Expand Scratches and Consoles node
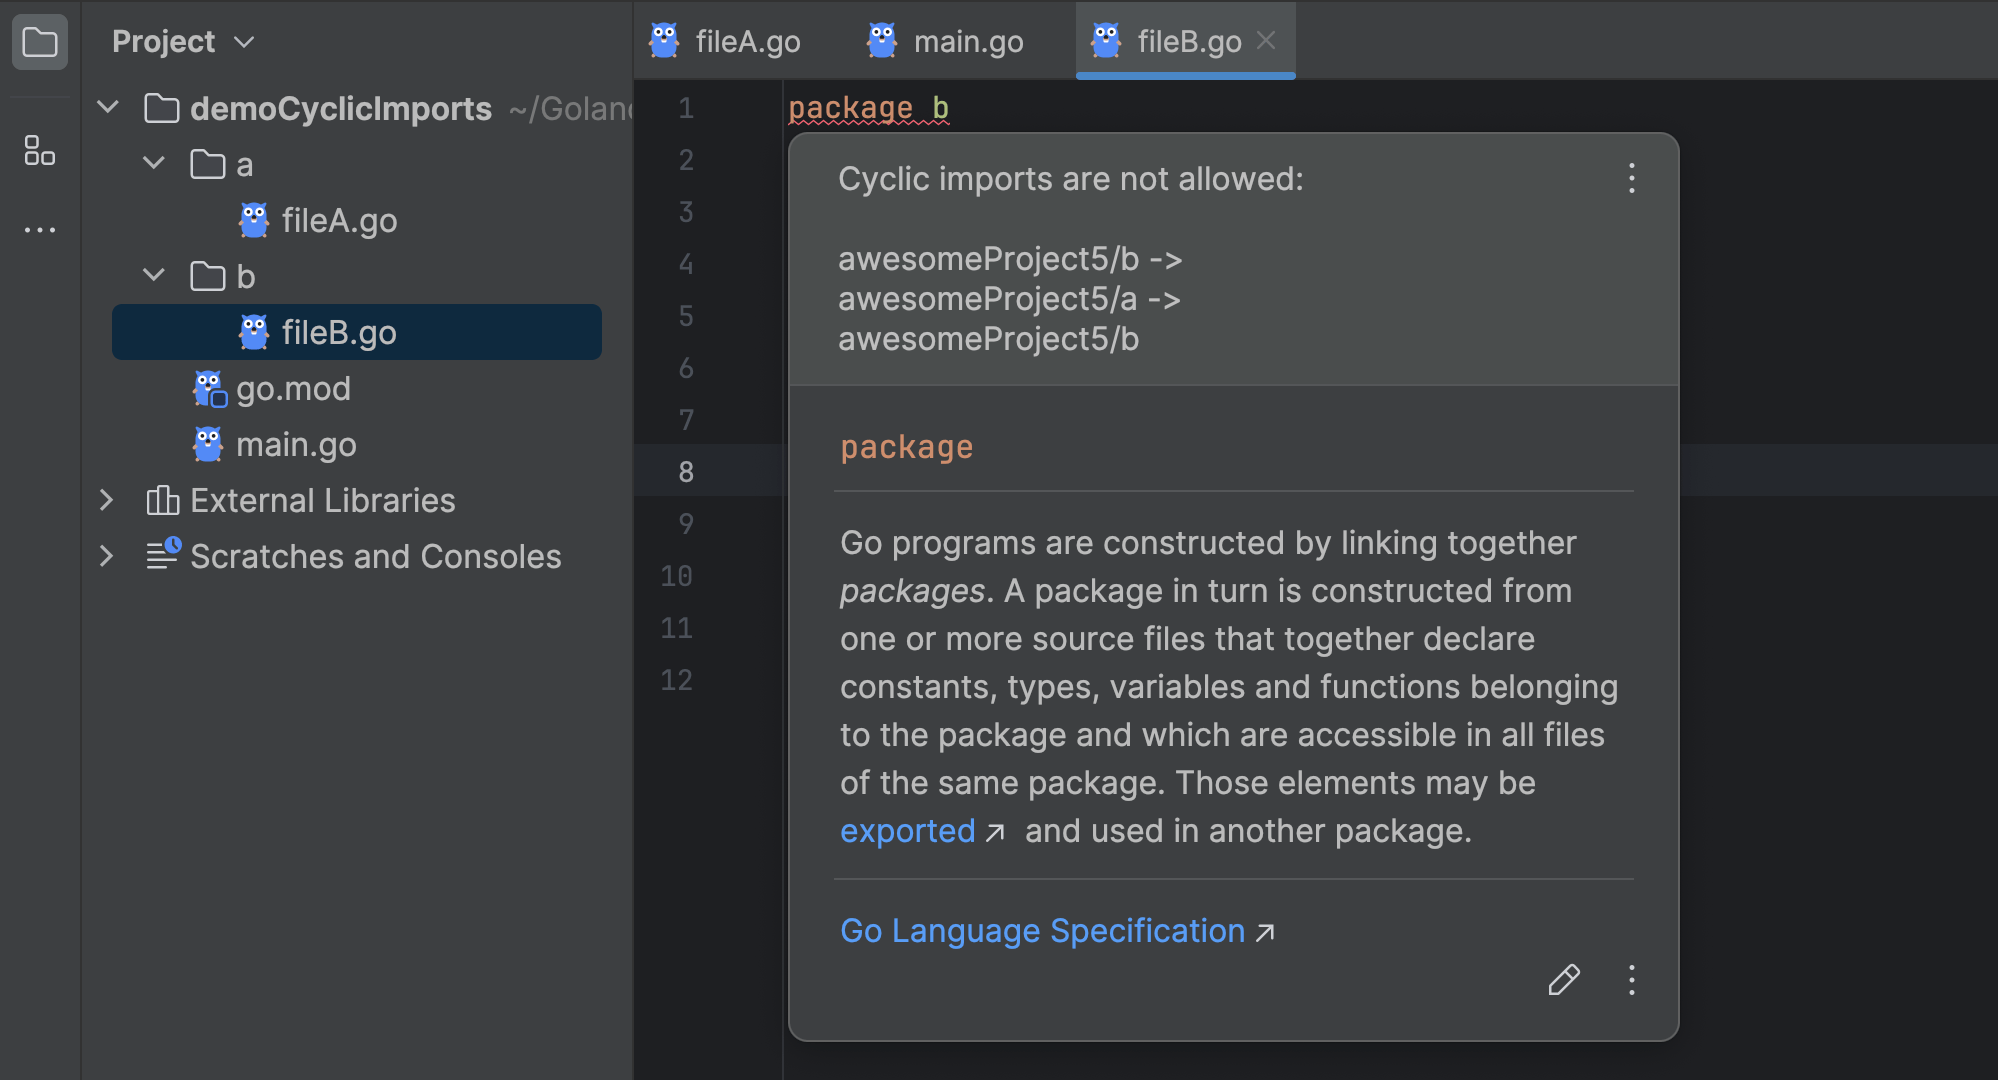 [107, 556]
